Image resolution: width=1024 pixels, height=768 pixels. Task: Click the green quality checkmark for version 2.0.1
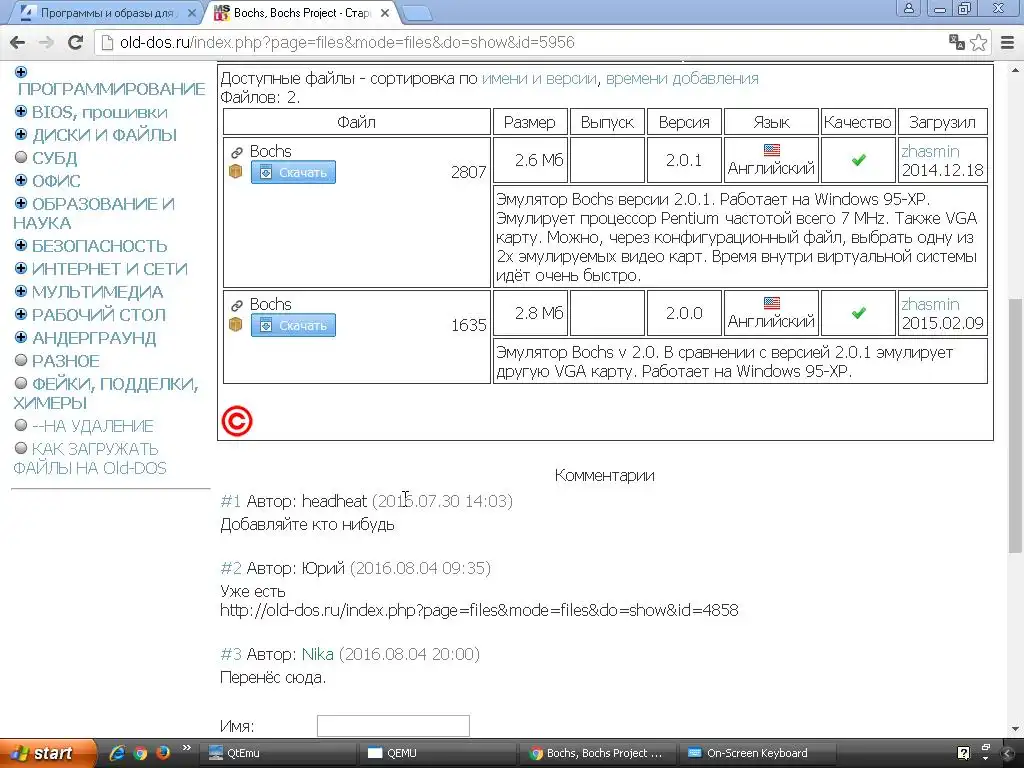(858, 160)
